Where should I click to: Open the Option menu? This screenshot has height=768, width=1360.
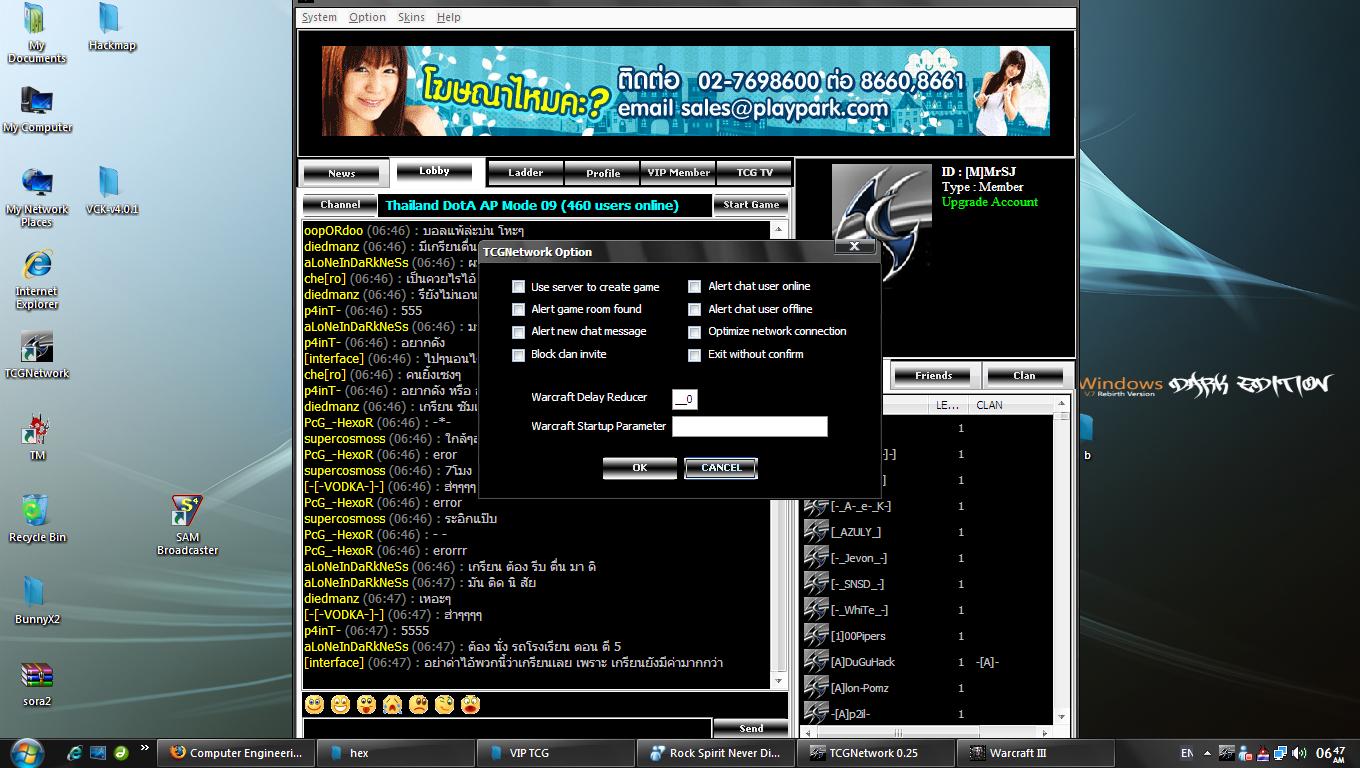coord(367,17)
